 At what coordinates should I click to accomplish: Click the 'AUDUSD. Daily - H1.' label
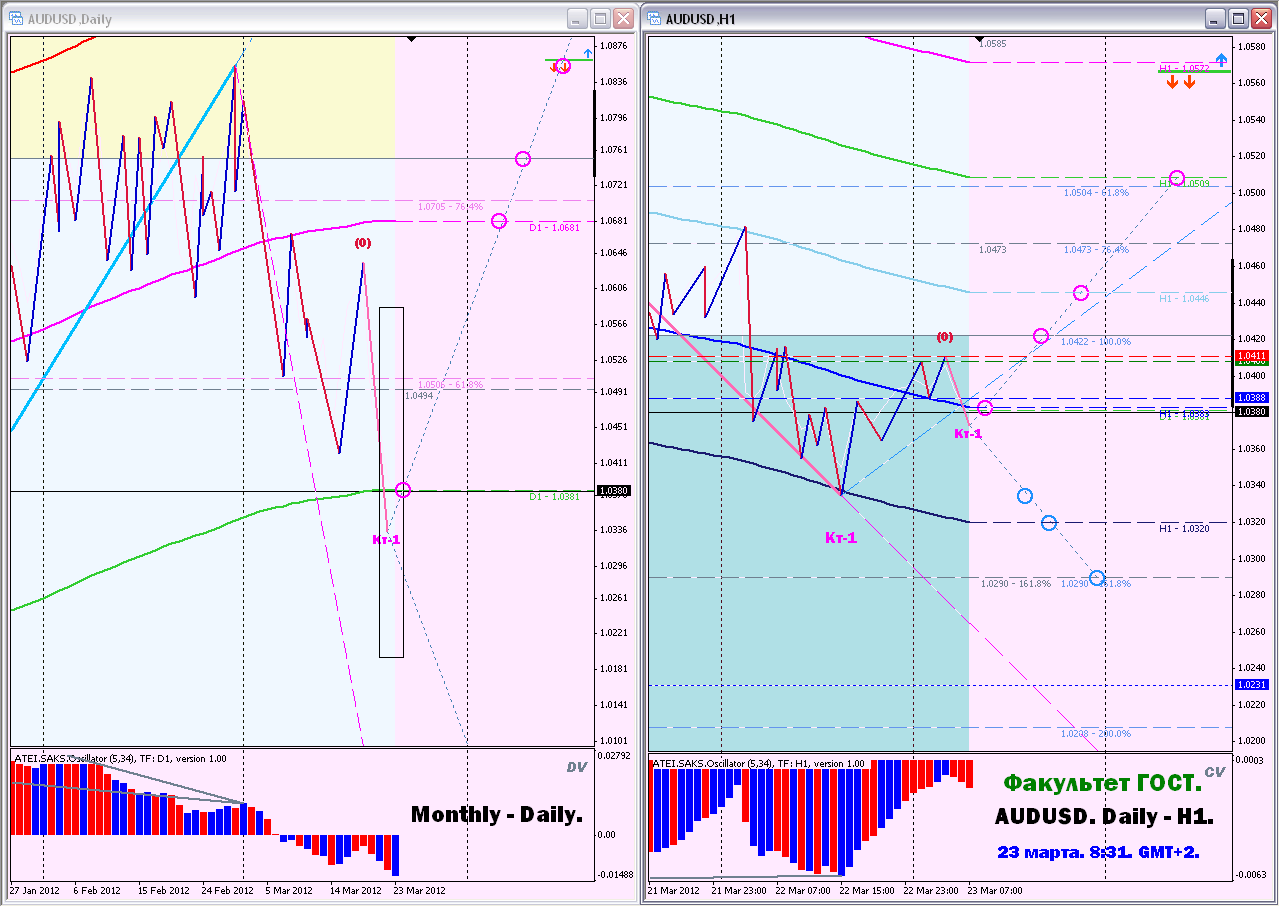point(1104,817)
